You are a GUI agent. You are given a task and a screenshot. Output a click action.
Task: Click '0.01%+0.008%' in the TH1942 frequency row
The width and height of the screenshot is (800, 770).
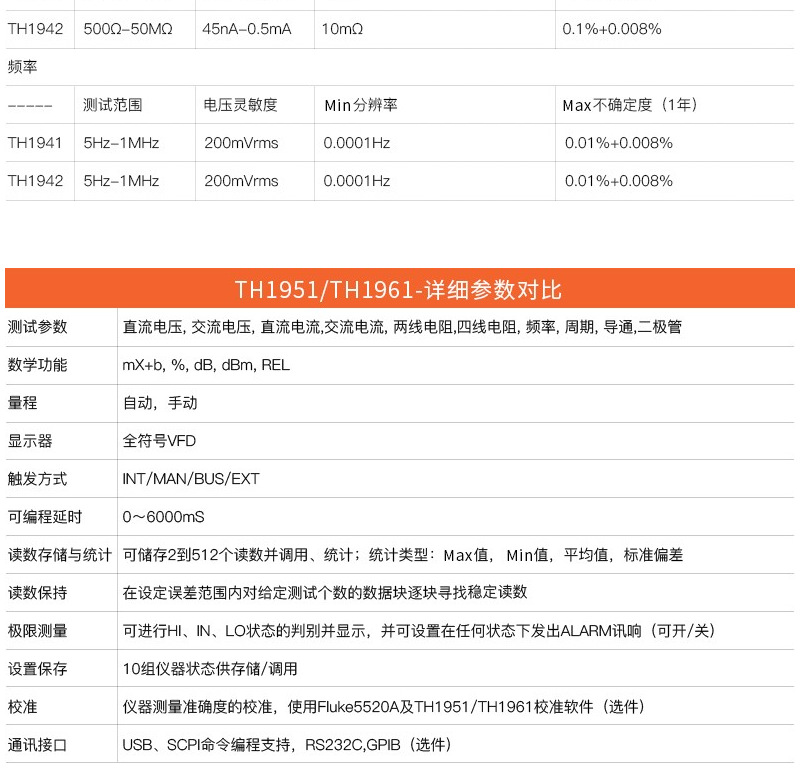pyautogui.click(x=619, y=181)
